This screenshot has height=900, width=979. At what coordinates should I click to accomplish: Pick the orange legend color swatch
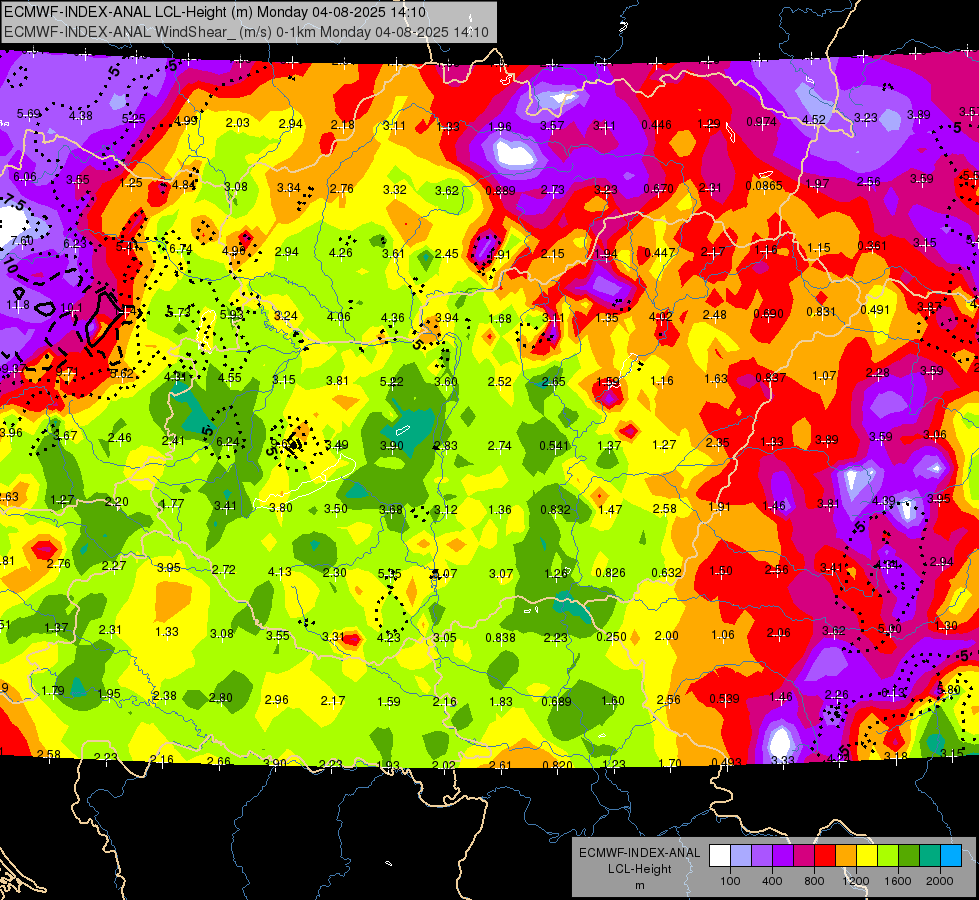click(x=845, y=856)
